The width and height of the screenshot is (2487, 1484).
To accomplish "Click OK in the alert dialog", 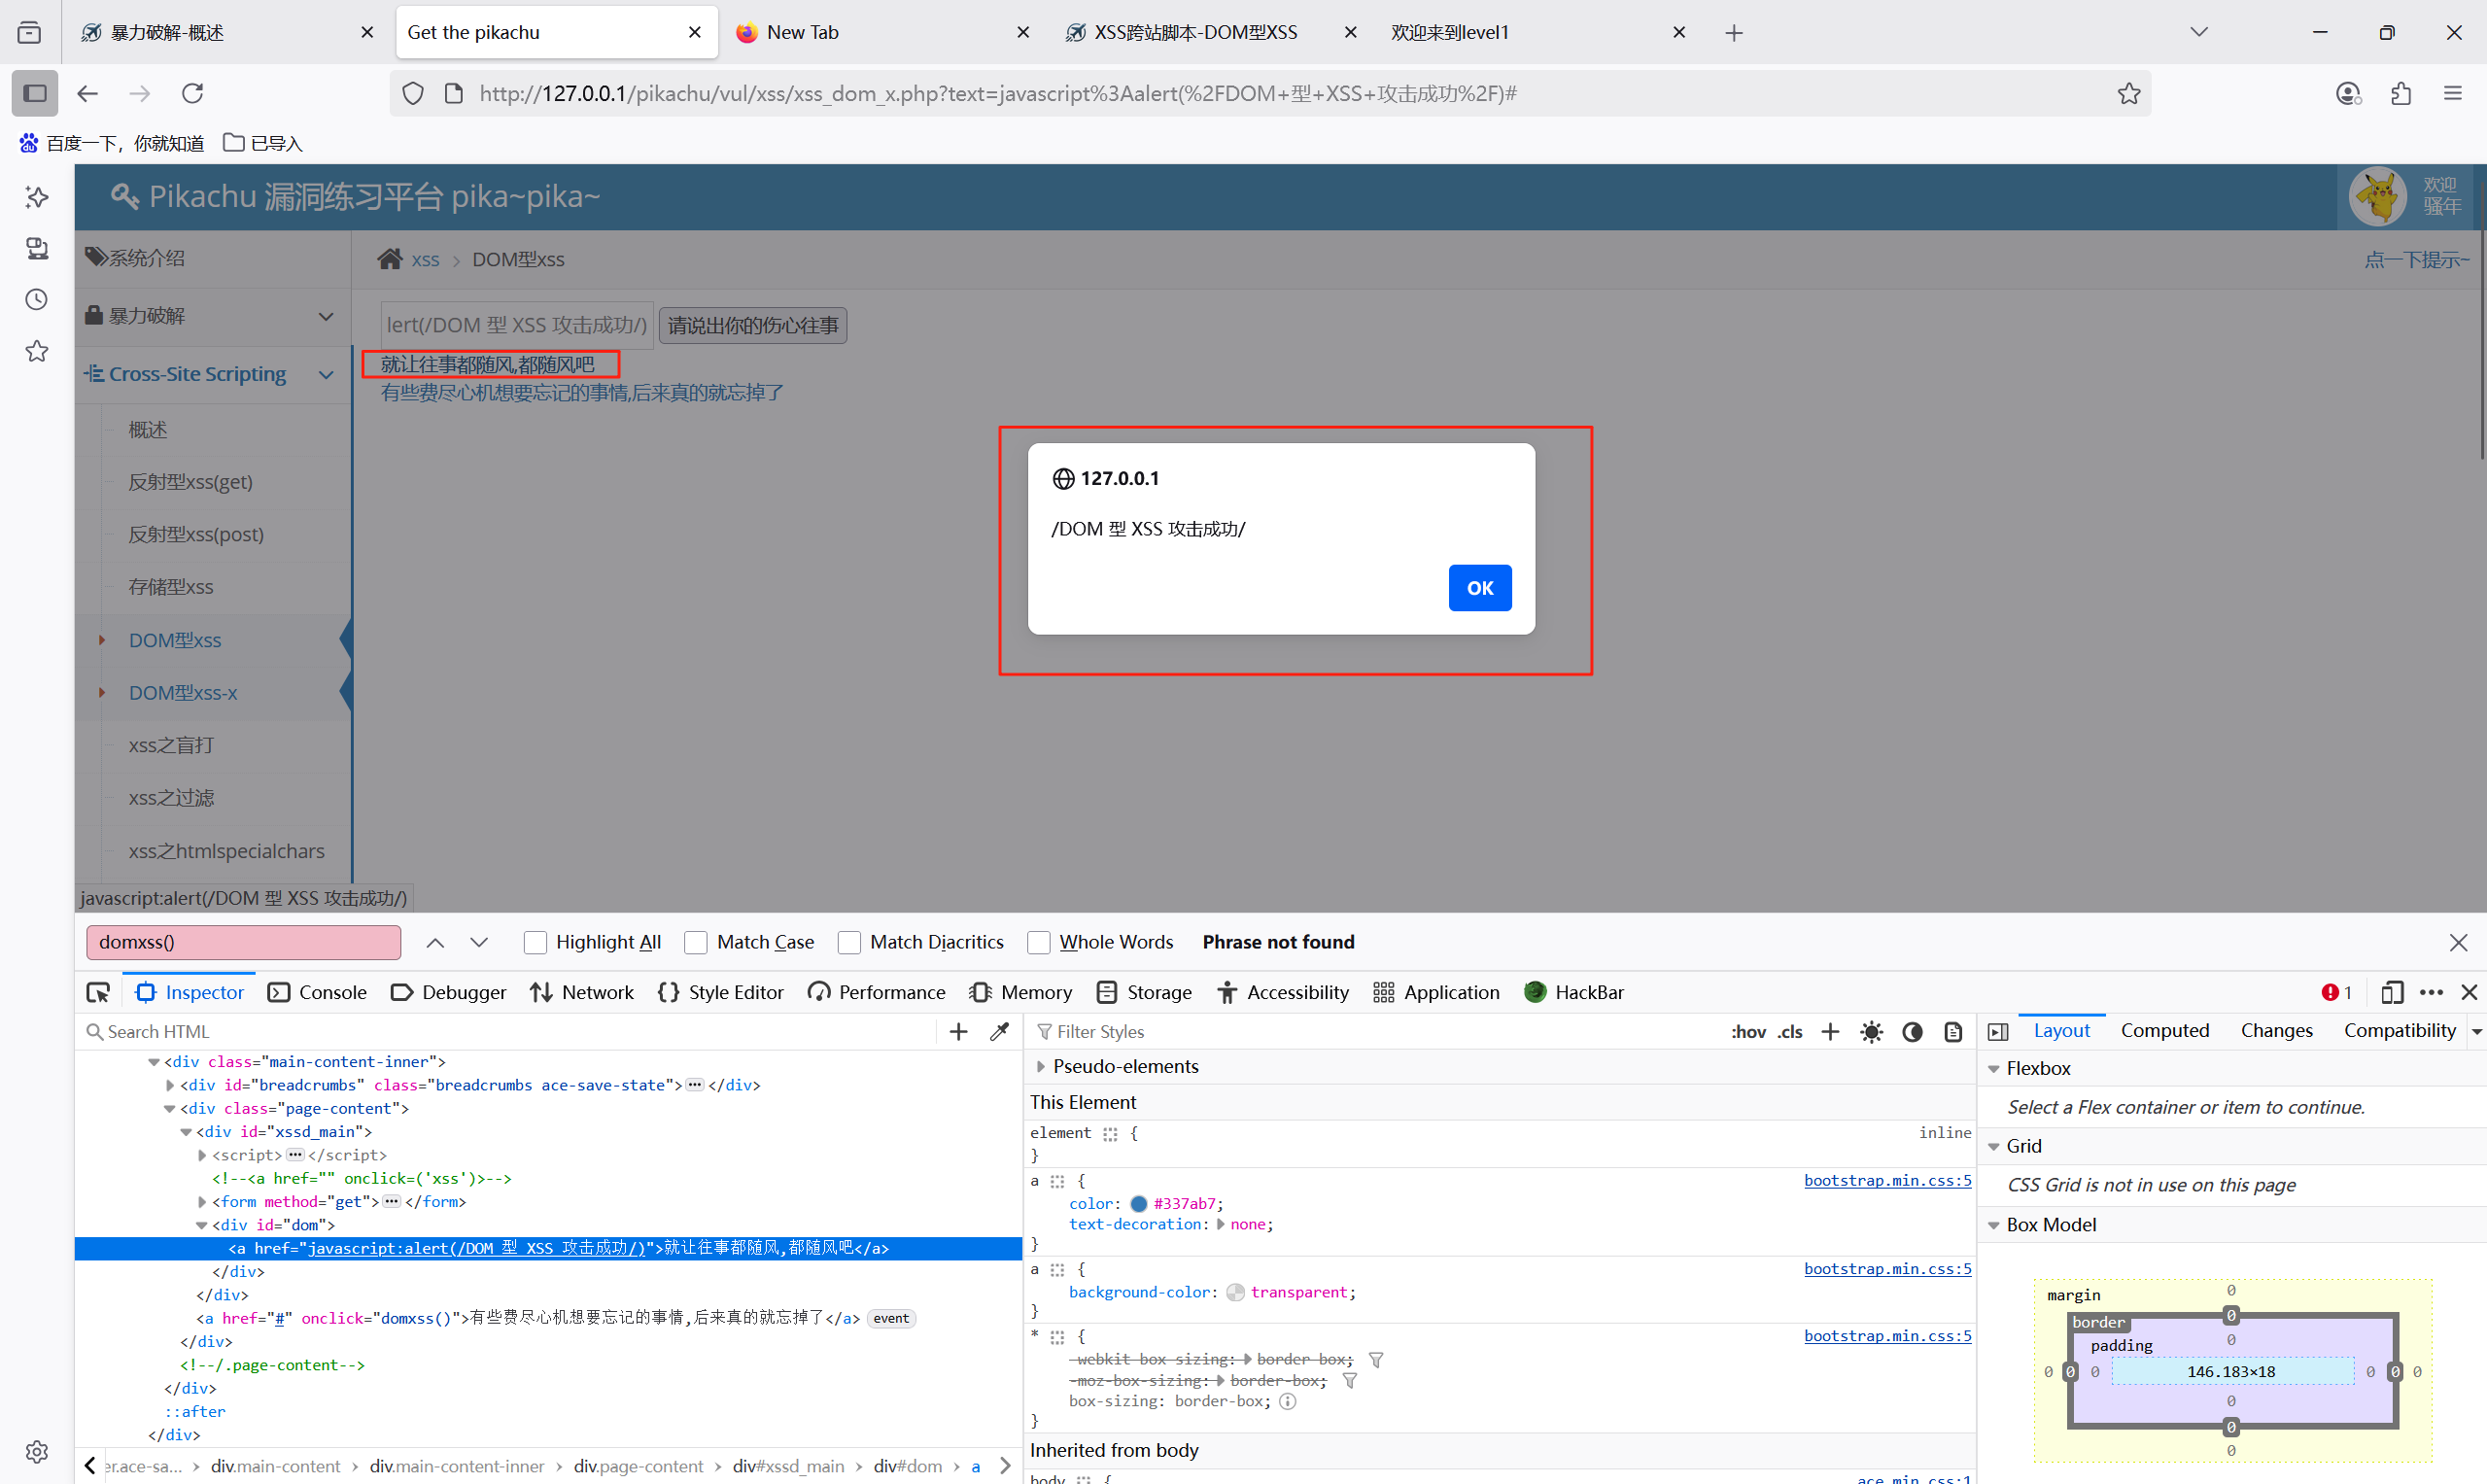I will pos(1479,588).
